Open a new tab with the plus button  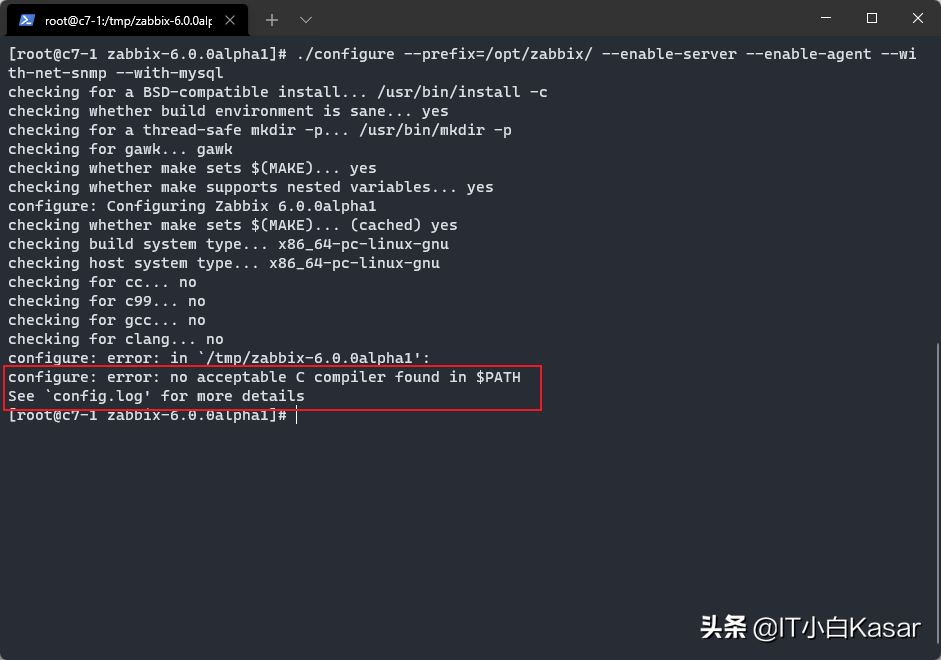click(x=271, y=19)
